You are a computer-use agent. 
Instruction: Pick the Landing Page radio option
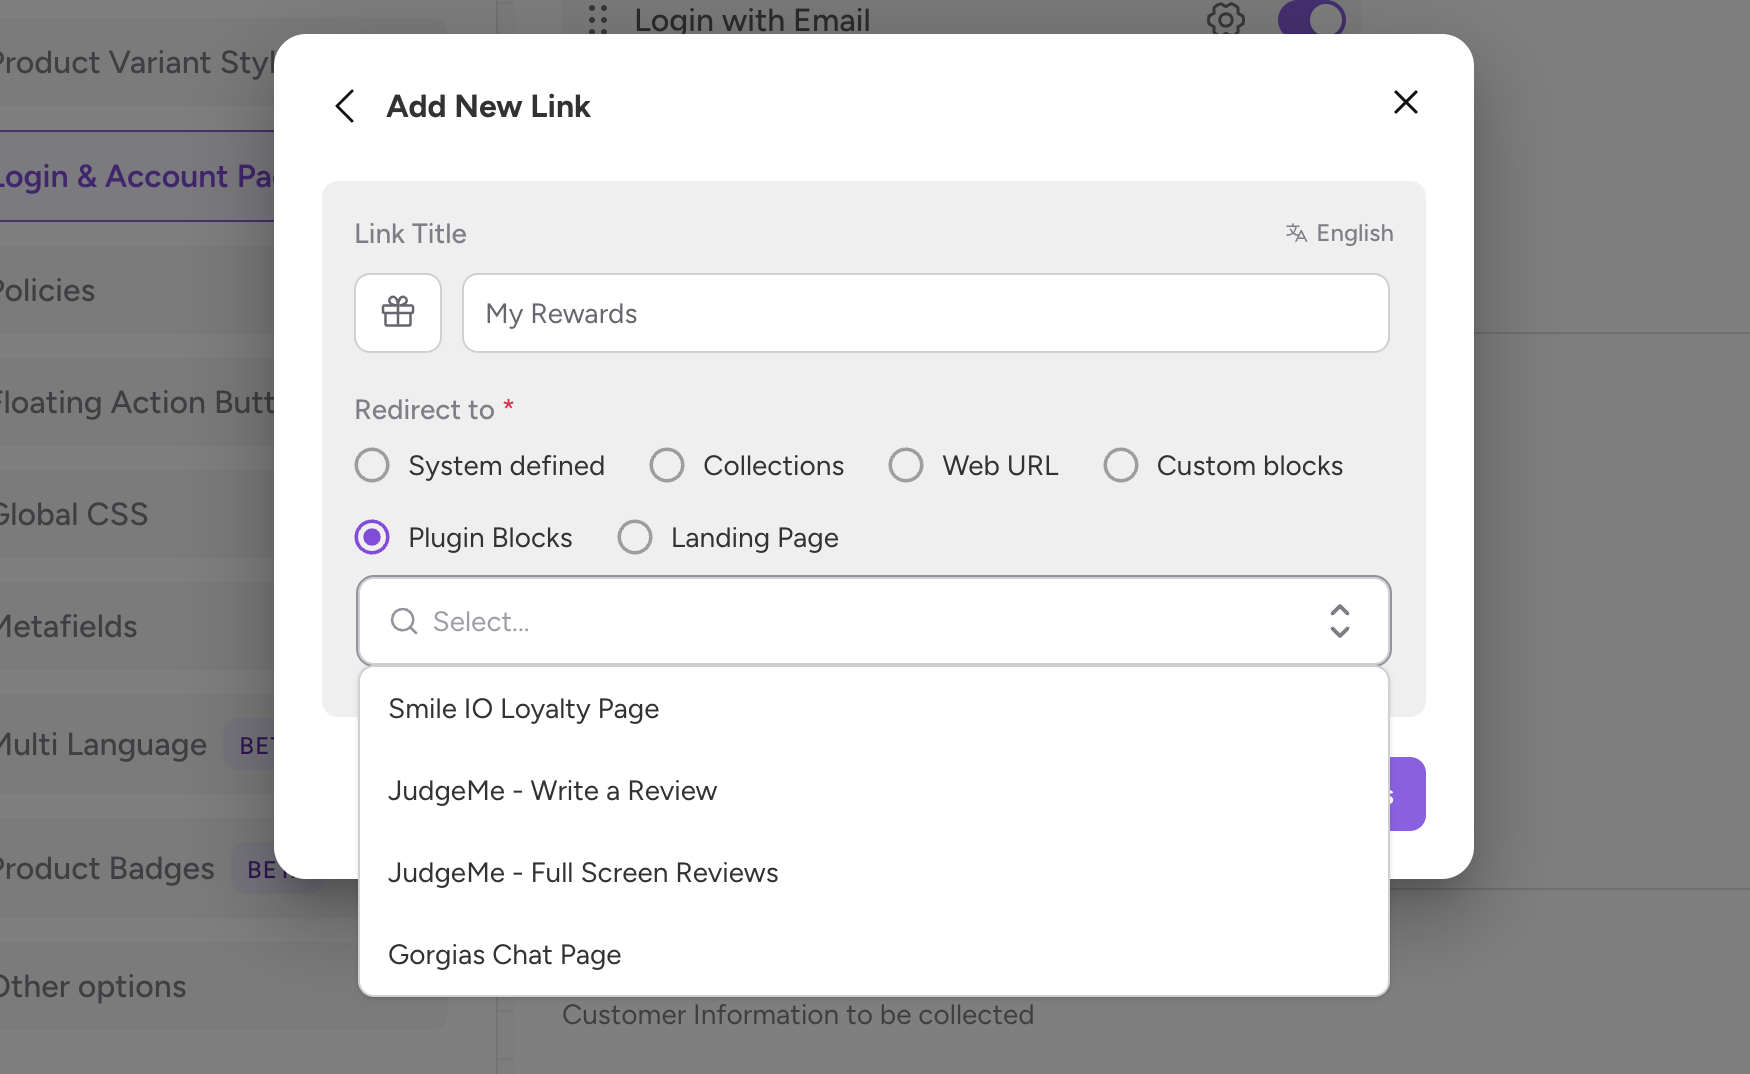(x=635, y=537)
